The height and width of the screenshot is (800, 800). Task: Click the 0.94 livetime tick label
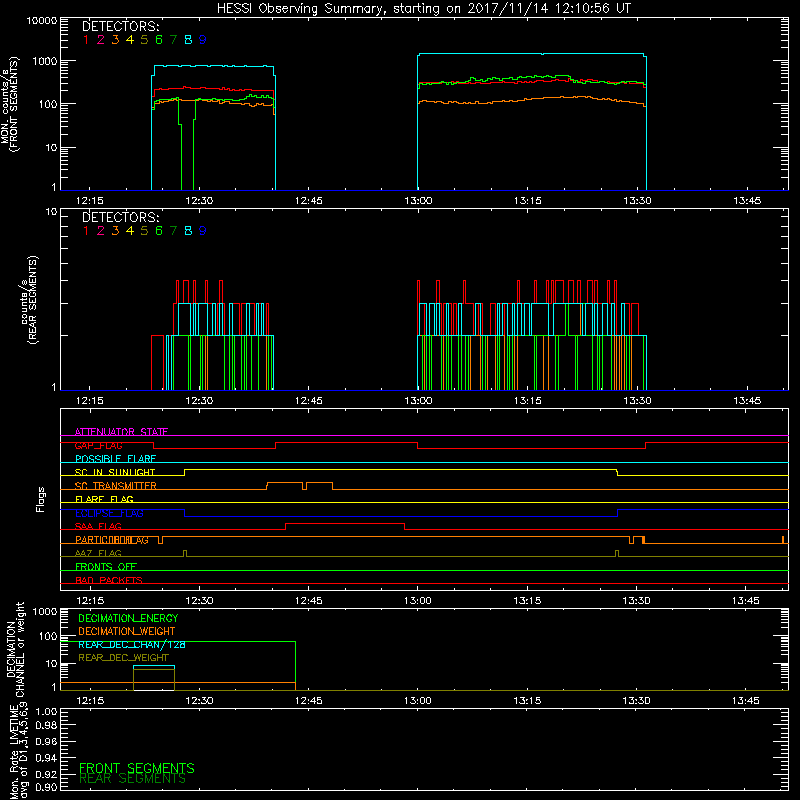tap(46, 758)
